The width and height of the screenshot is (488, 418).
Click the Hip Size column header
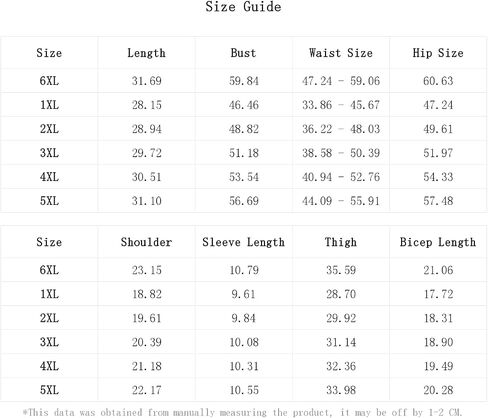438,53
